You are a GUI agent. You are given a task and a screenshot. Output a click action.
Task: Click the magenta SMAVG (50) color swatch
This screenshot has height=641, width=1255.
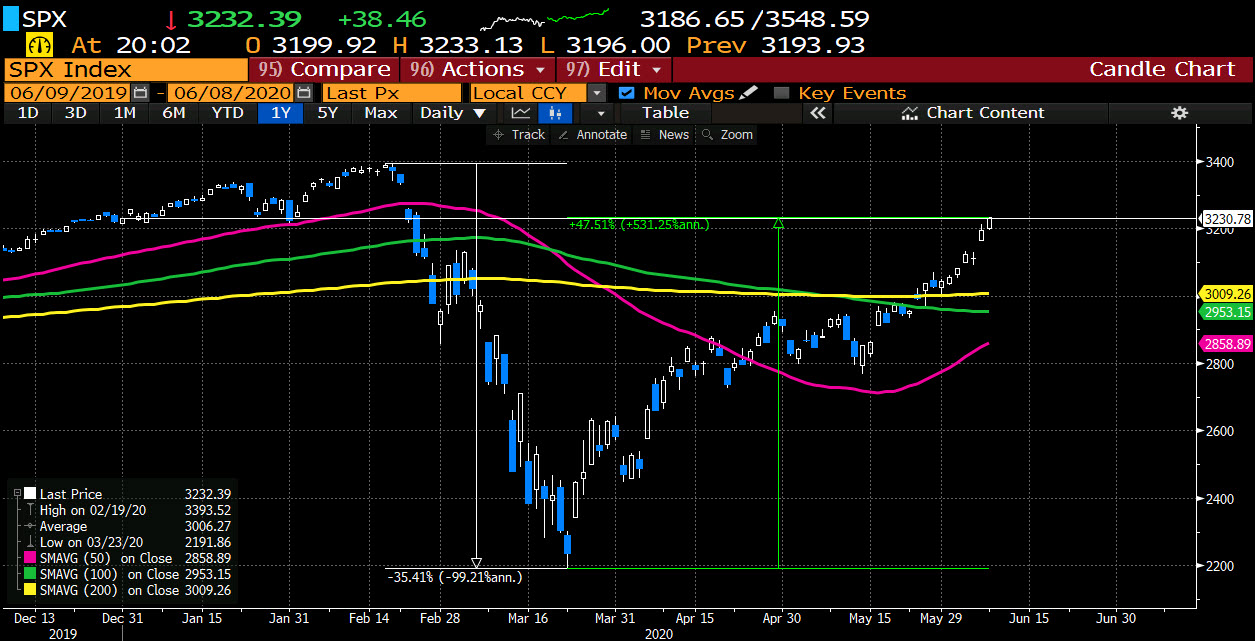coord(29,558)
